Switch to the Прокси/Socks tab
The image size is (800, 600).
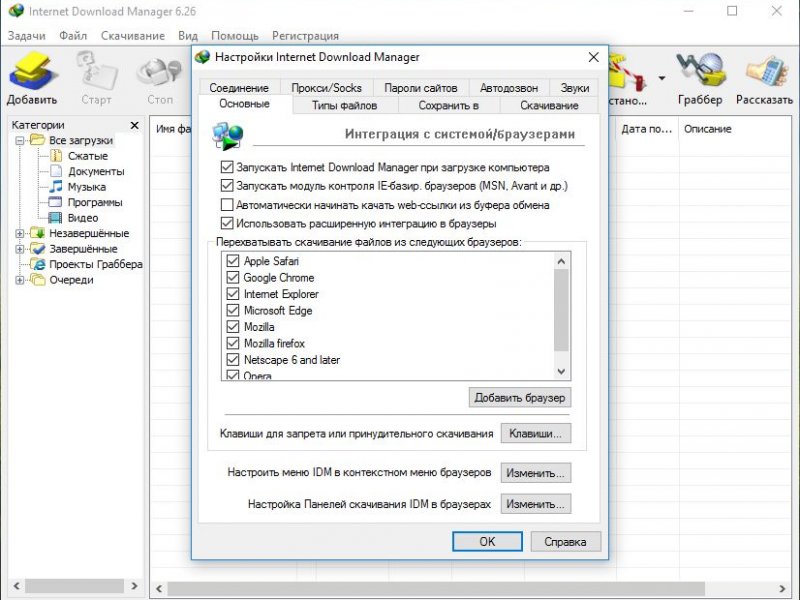click(327, 88)
